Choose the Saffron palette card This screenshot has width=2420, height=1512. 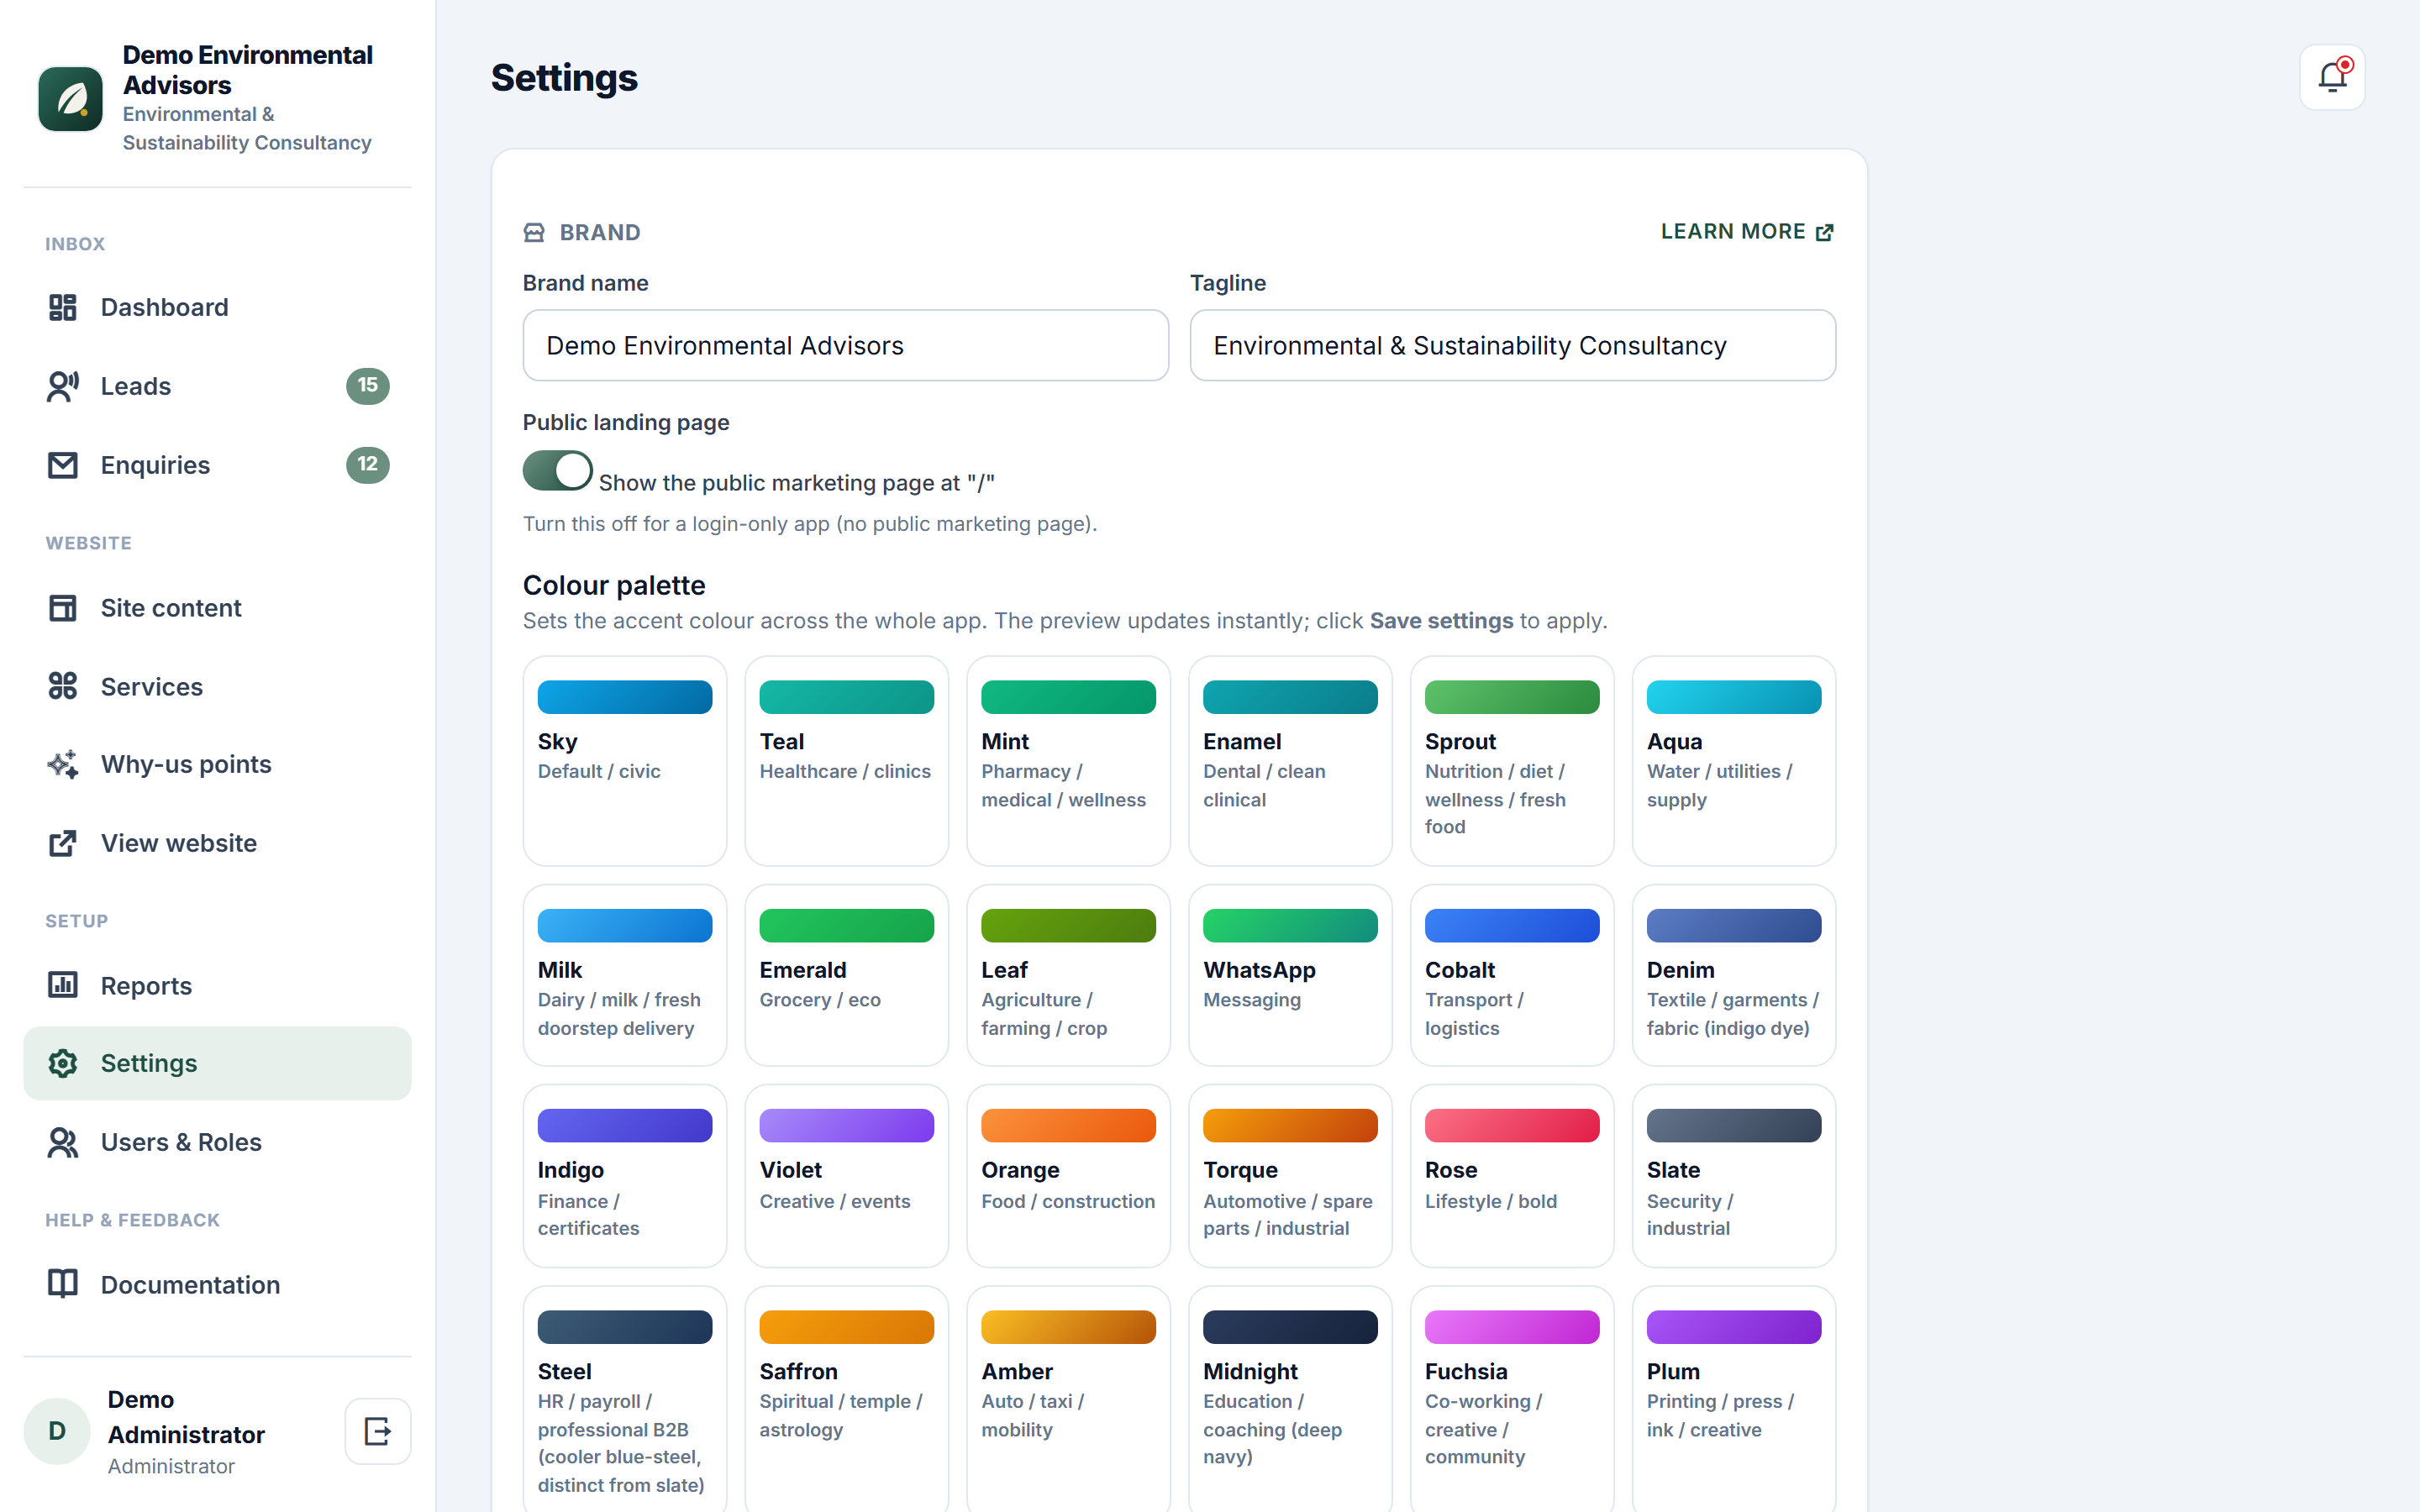tap(847, 1400)
